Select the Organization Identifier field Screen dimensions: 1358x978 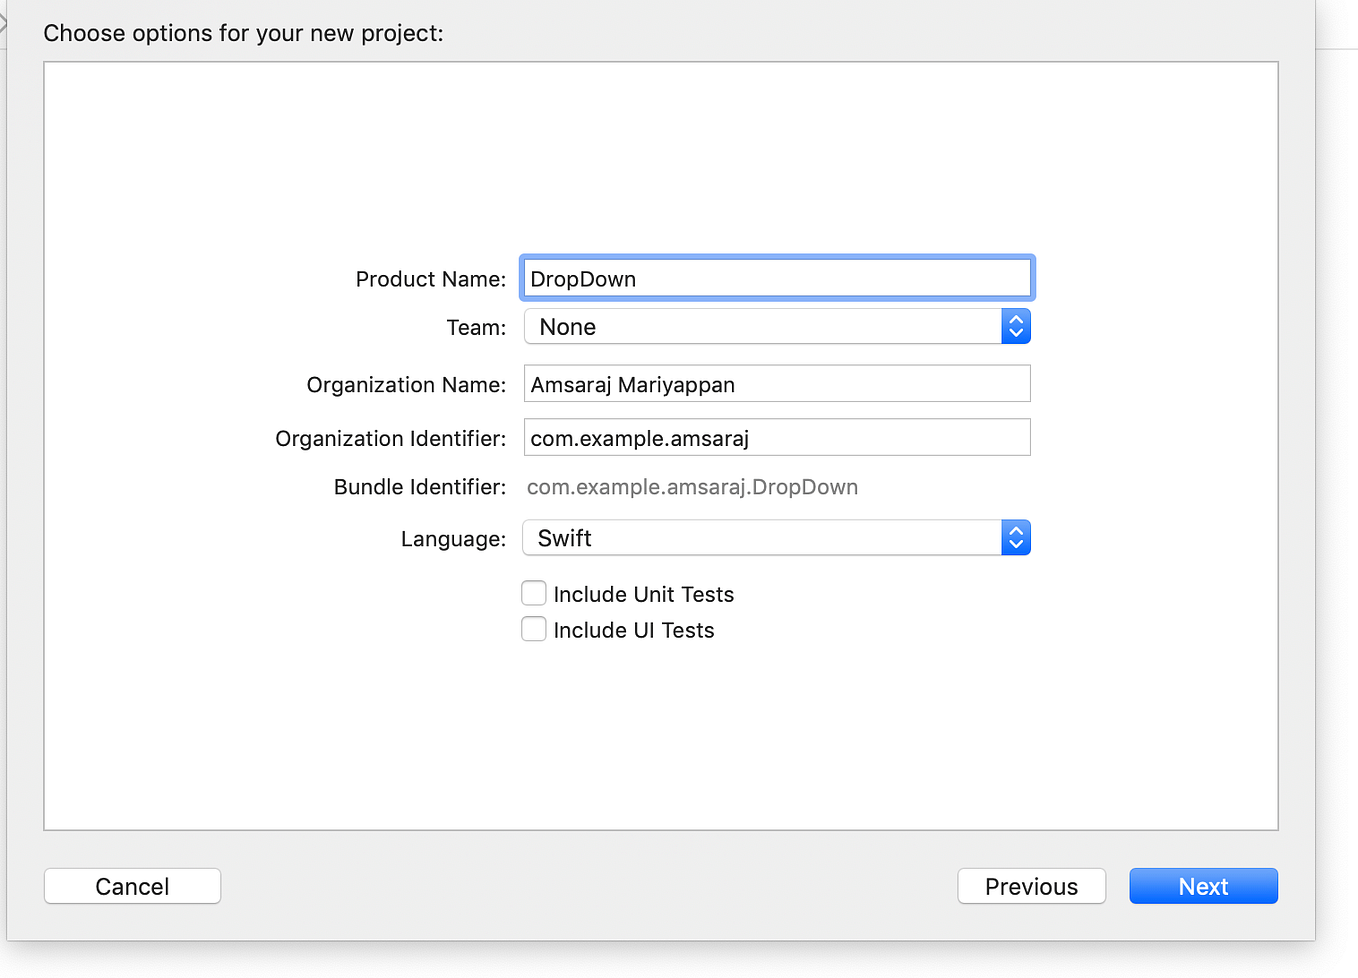(x=777, y=437)
